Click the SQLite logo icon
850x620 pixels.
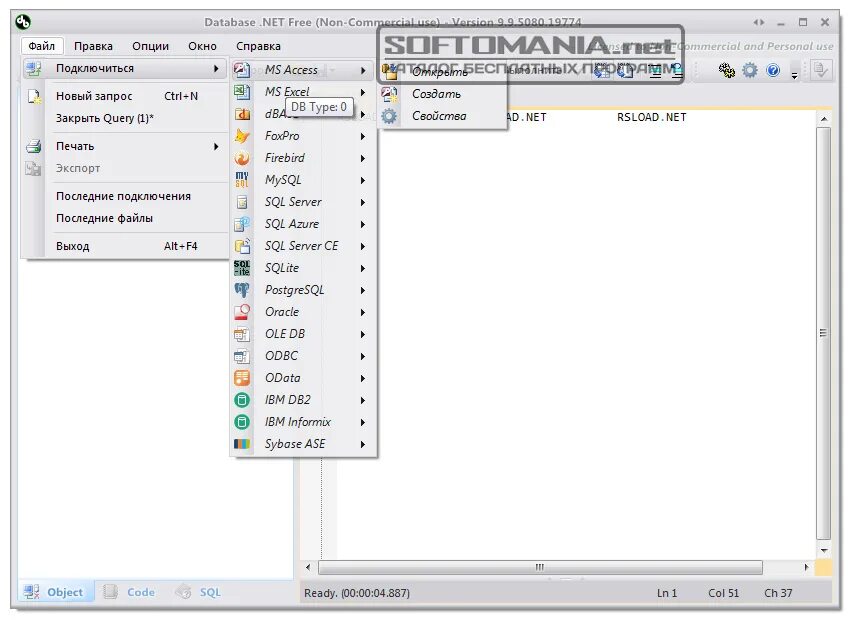242,268
